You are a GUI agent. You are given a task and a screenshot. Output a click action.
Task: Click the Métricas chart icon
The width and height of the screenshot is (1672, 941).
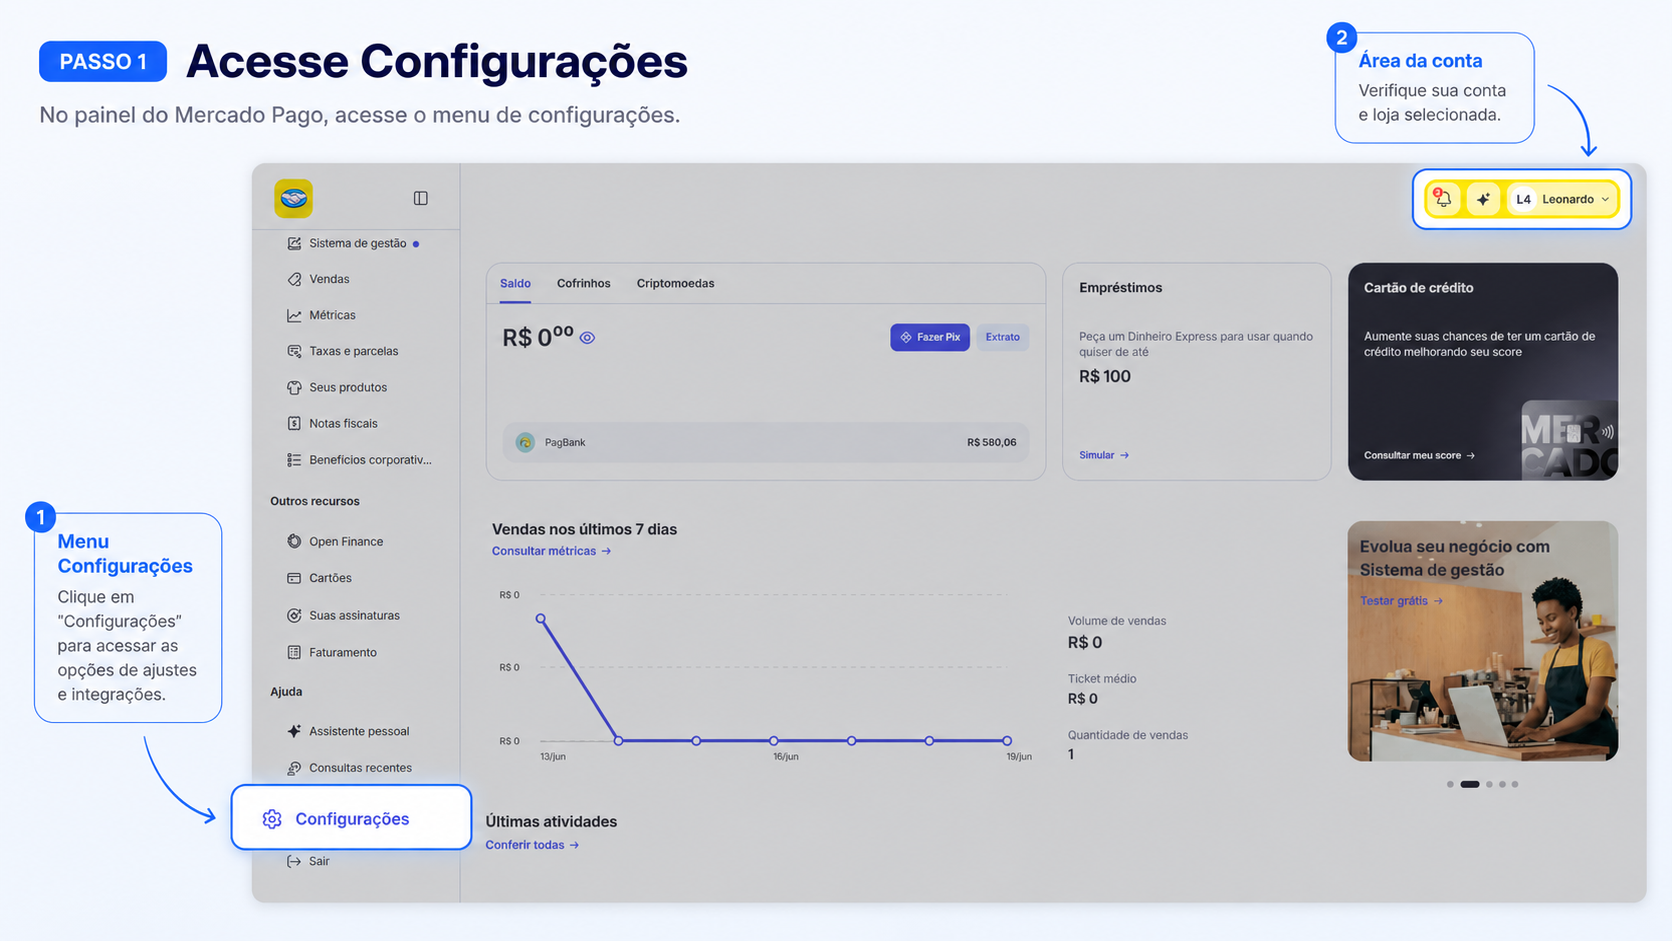coord(294,315)
